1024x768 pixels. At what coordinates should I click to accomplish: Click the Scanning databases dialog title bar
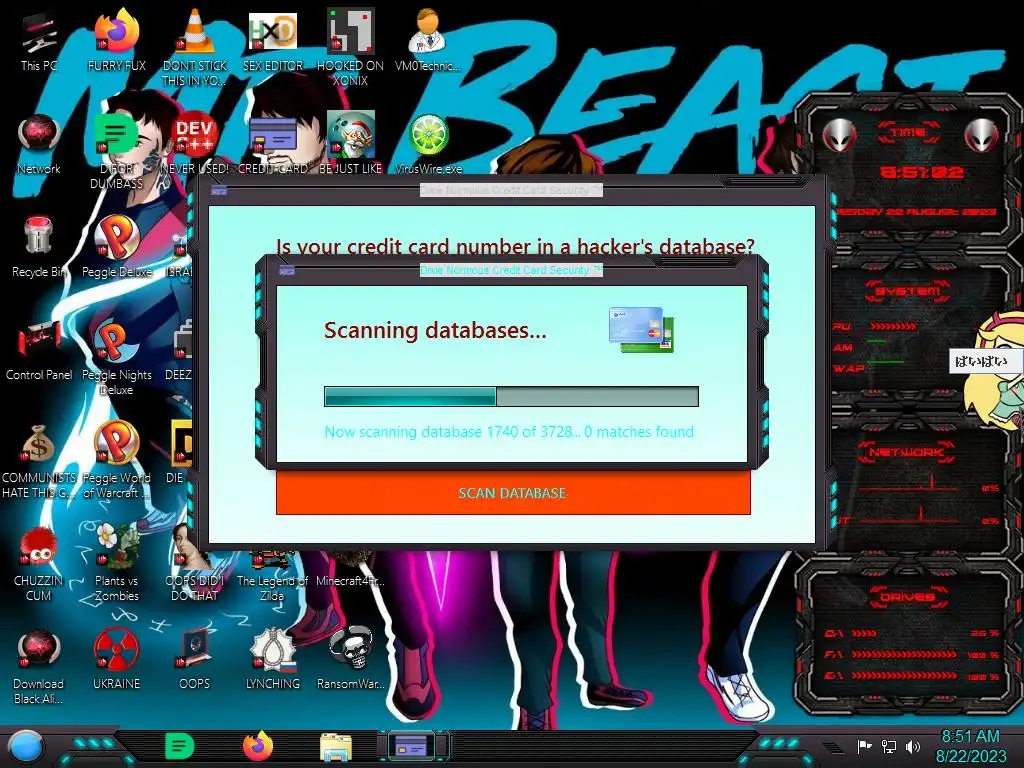point(511,270)
